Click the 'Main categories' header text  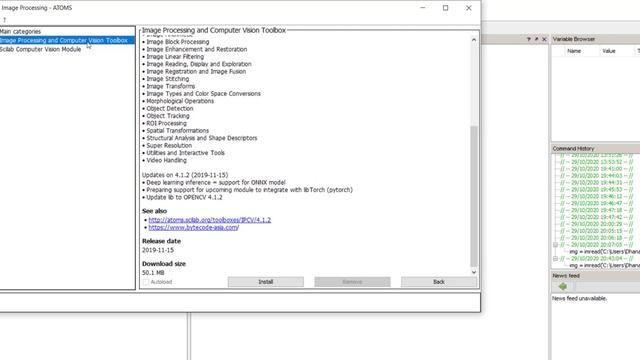point(20,31)
